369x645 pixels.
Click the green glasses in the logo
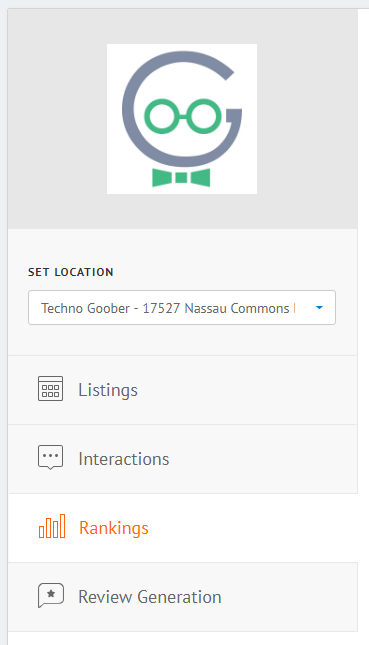tap(183, 116)
